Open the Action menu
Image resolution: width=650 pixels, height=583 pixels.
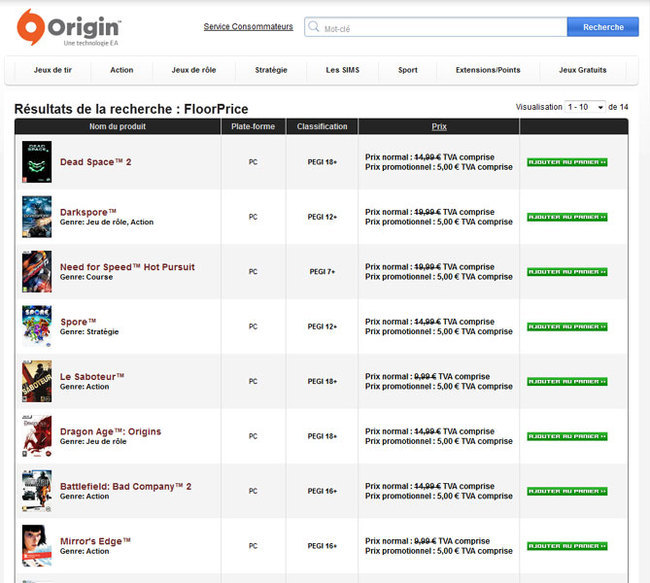[121, 70]
